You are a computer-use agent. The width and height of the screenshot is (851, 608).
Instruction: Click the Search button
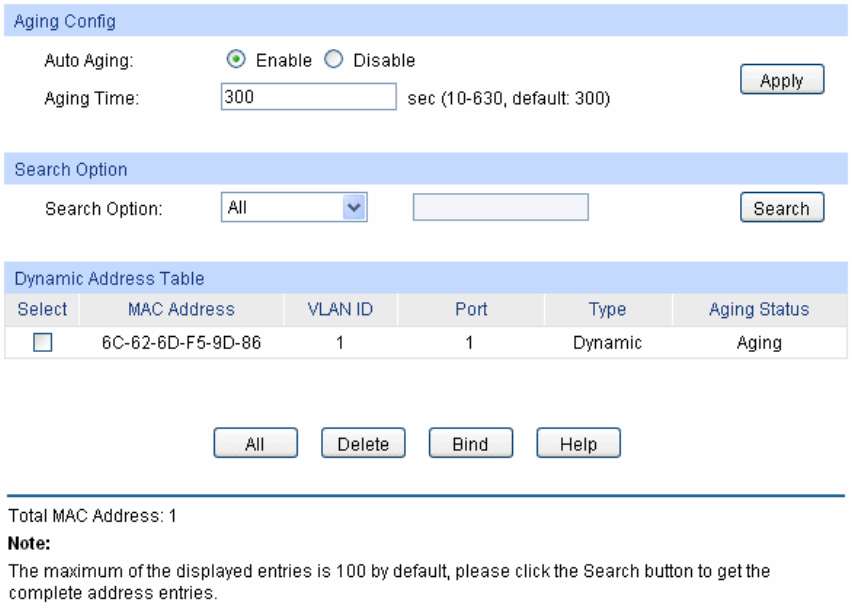point(781,208)
